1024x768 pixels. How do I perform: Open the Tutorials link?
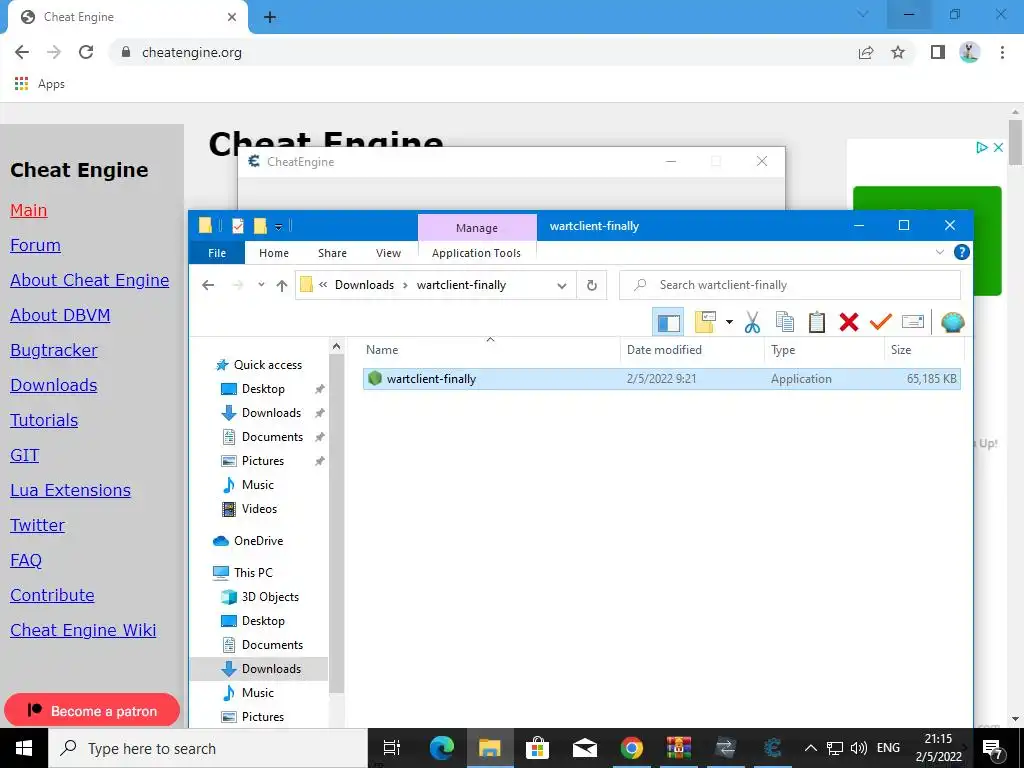tap(44, 421)
